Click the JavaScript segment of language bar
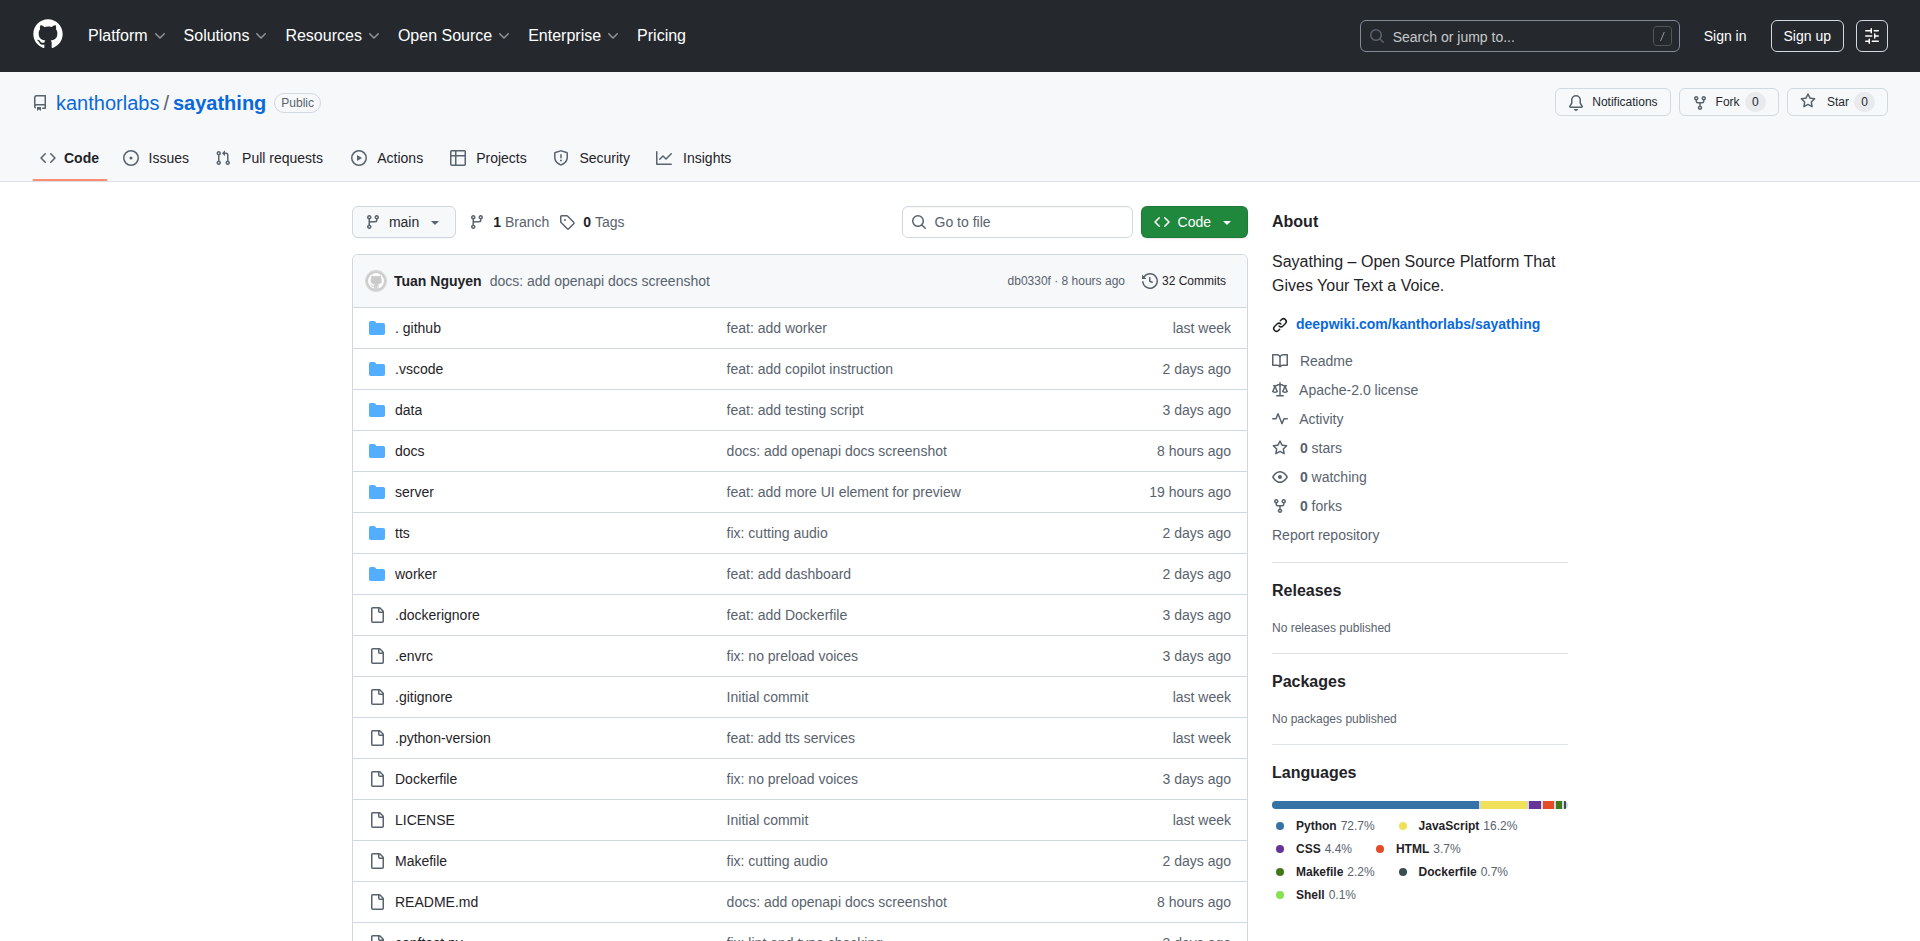This screenshot has width=1920, height=941. pos(1504,805)
